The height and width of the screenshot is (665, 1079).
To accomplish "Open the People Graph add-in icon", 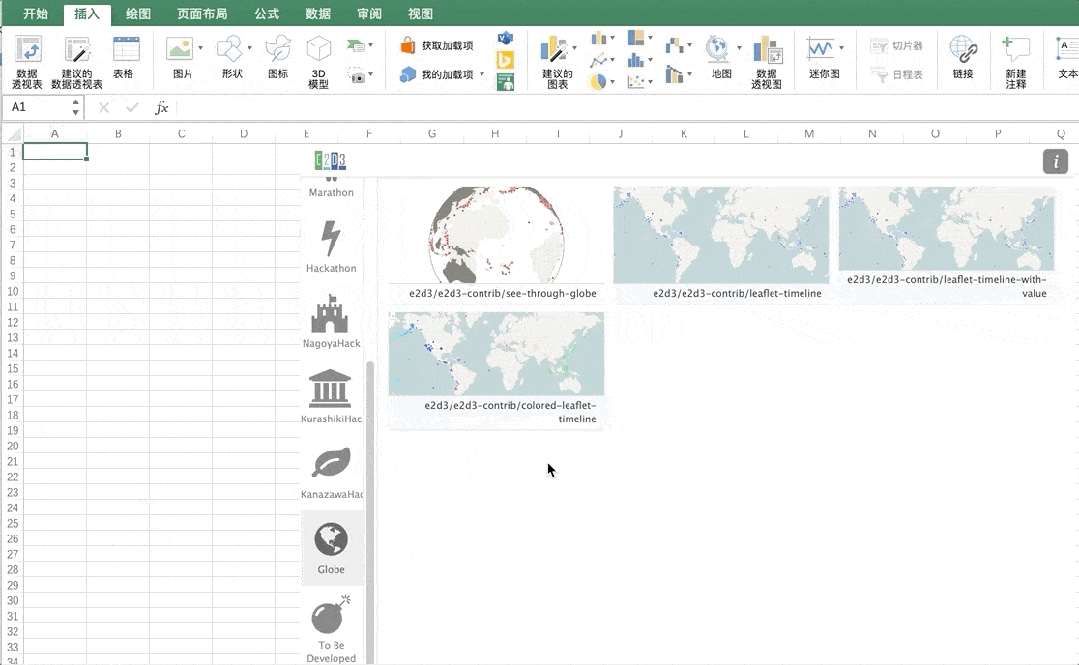I will [x=505, y=83].
